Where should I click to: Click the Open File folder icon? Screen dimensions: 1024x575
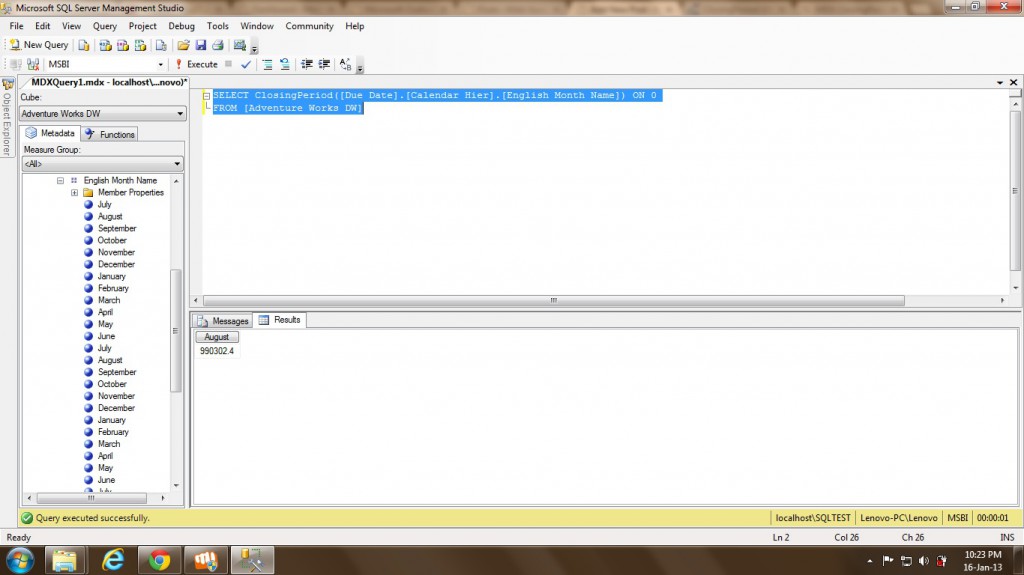click(x=183, y=45)
